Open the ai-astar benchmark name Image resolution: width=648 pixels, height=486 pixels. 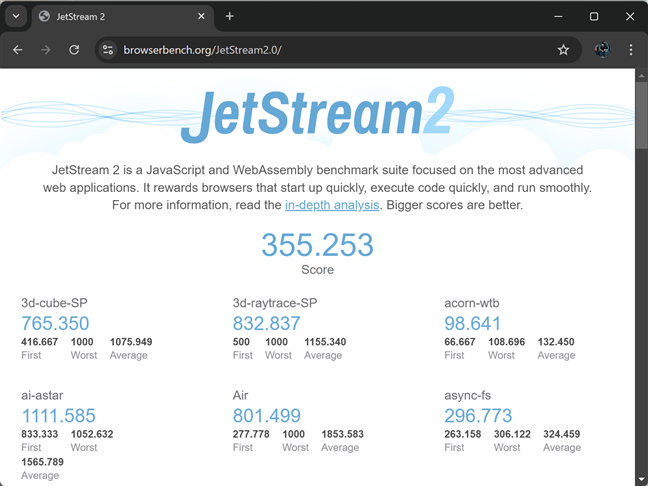(42, 395)
